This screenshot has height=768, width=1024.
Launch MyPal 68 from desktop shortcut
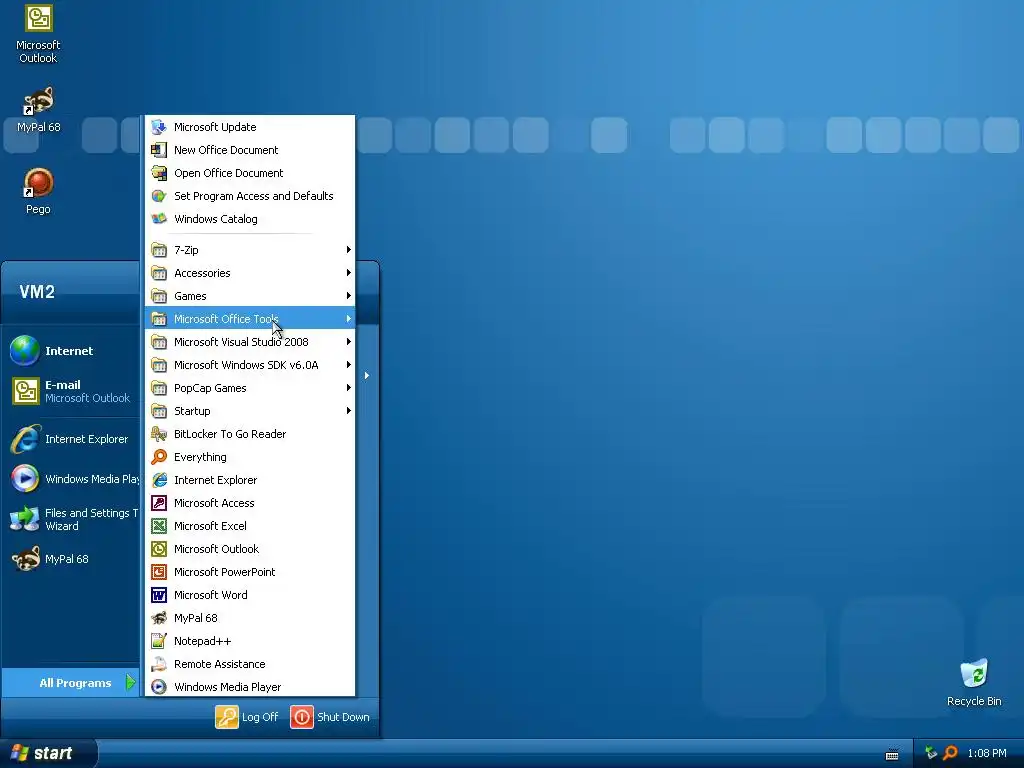coord(38,109)
